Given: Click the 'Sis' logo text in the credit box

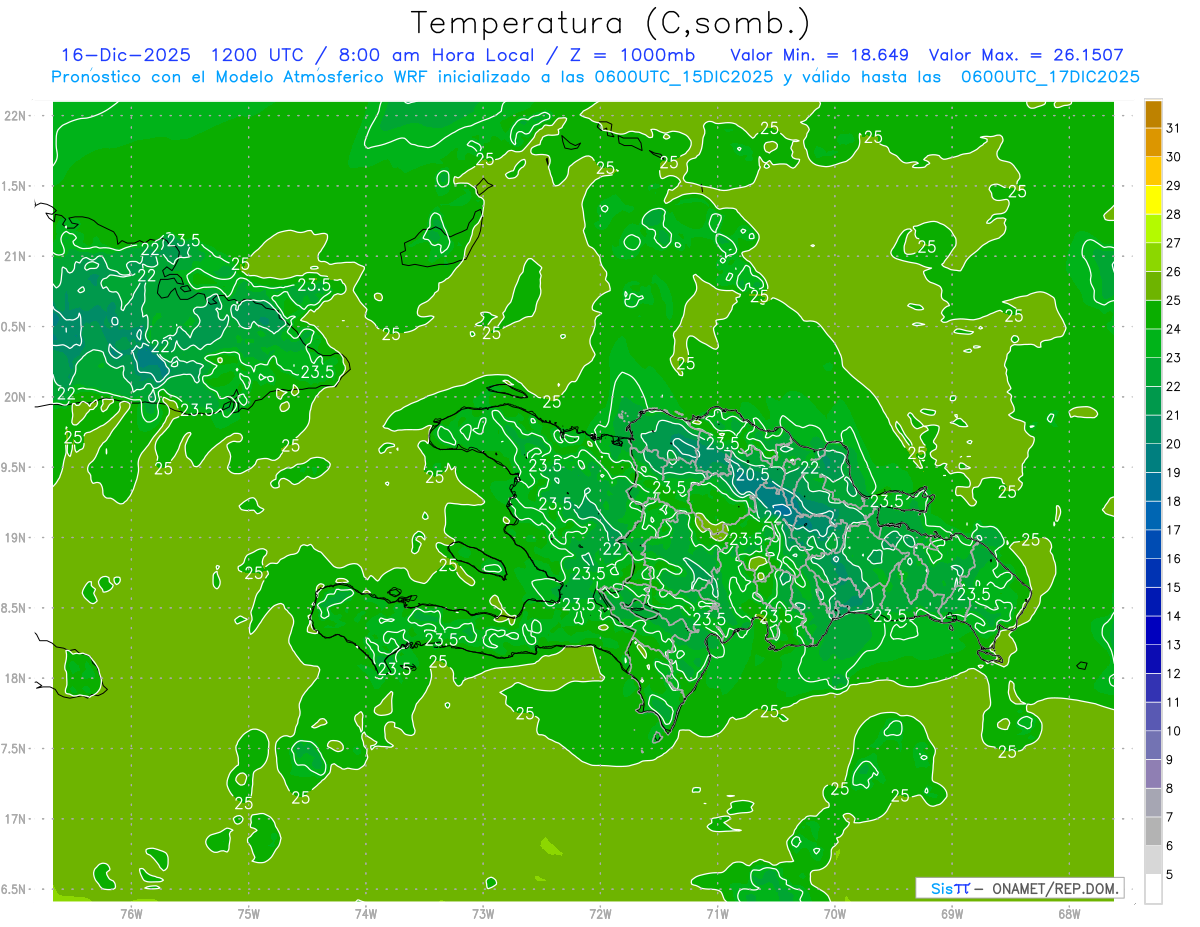Looking at the screenshot, I should (942, 888).
